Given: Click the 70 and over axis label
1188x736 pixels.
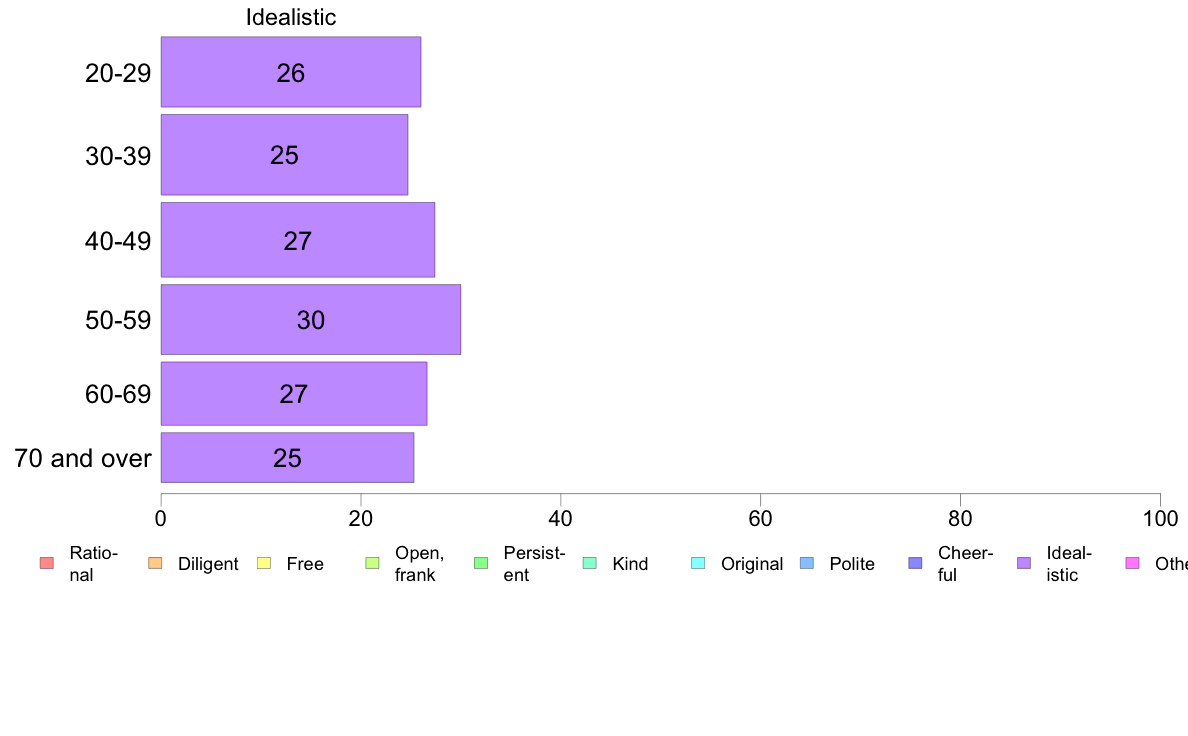Looking at the screenshot, I should click(83, 459).
